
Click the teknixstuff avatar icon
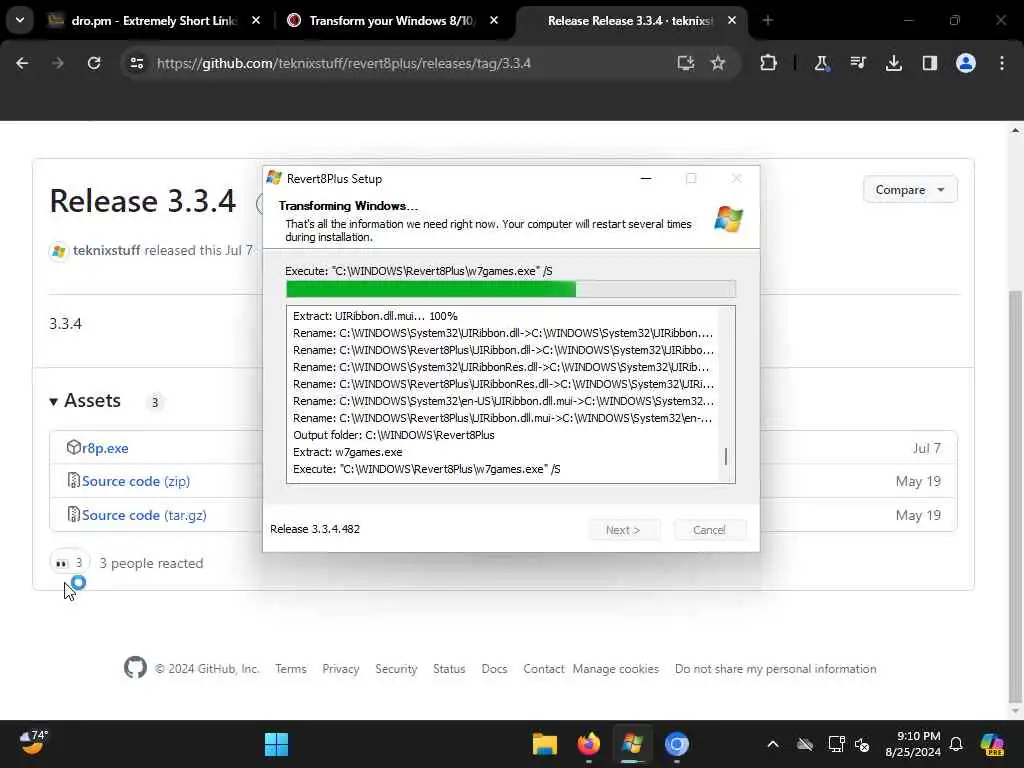coord(59,251)
